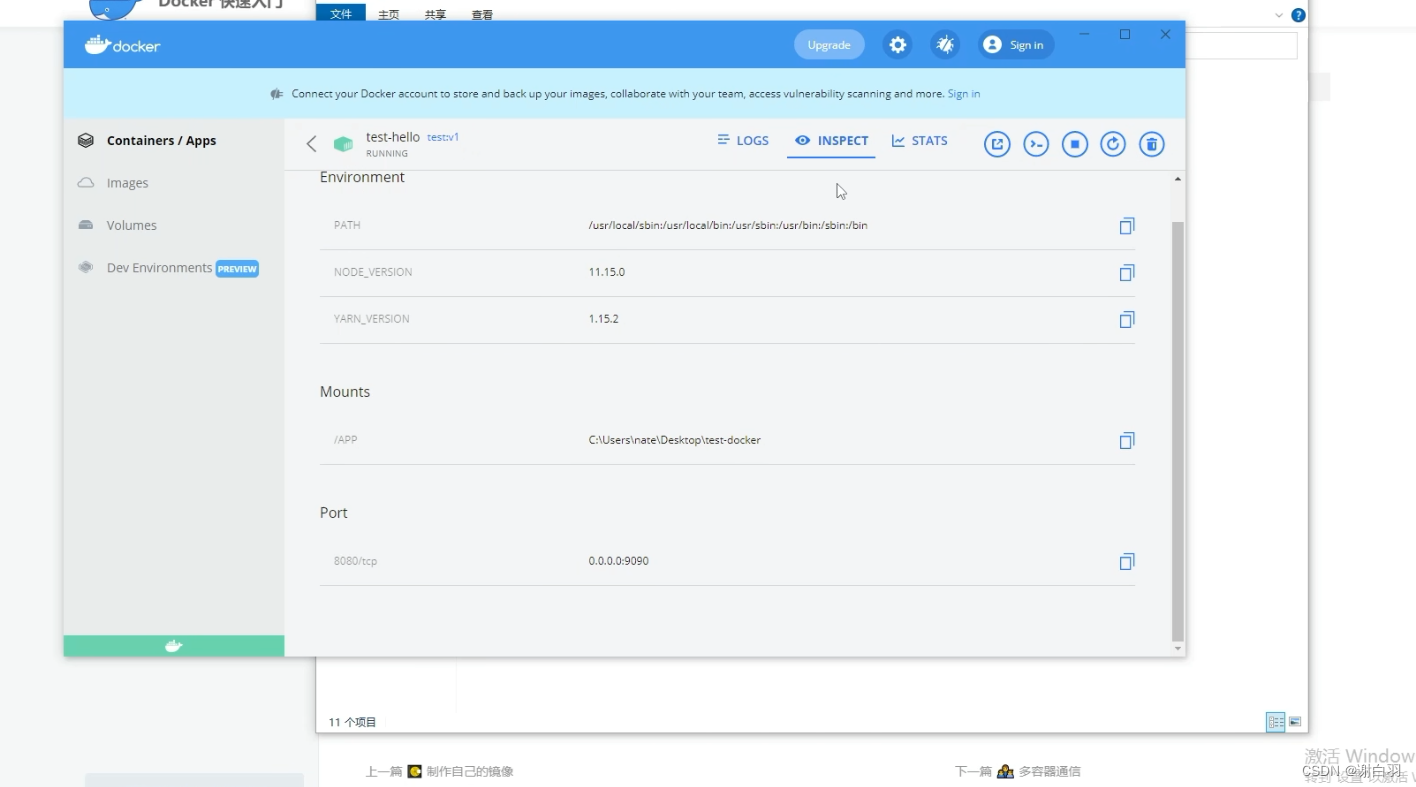
Task: Select the INSPECT tab
Action: 831,141
